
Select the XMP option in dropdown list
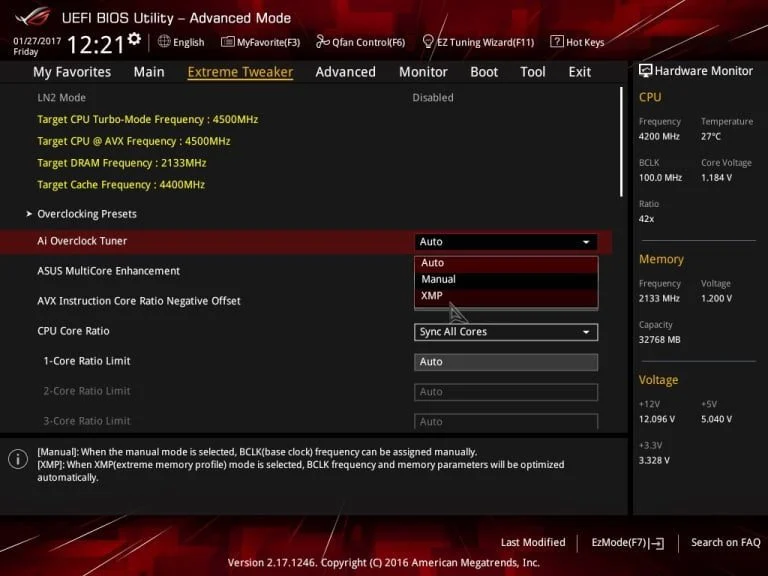[432, 296]
